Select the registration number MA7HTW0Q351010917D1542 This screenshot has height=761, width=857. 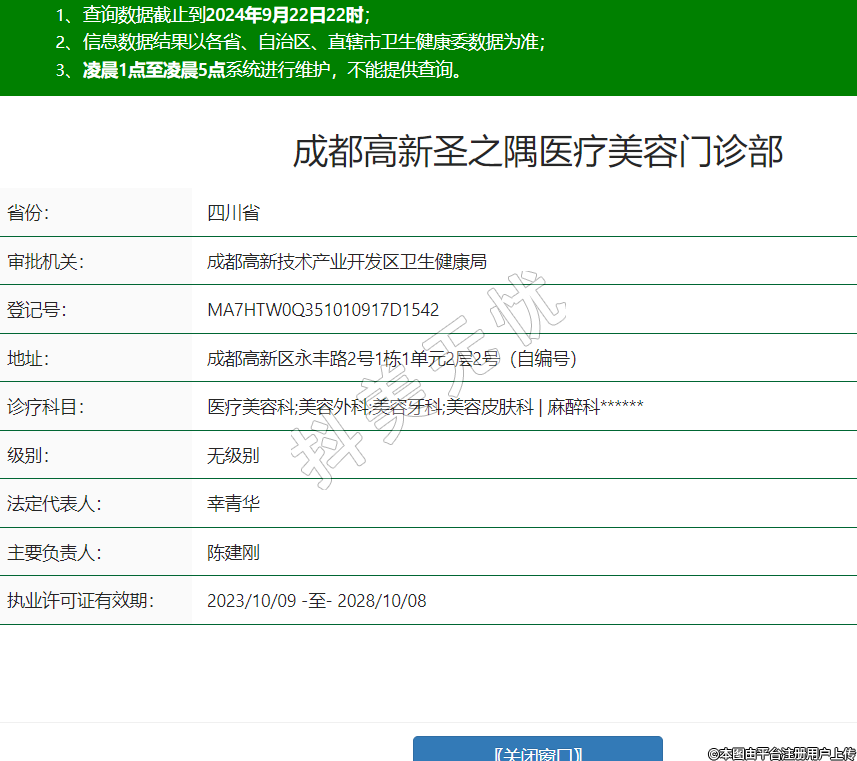click(323, 310)
